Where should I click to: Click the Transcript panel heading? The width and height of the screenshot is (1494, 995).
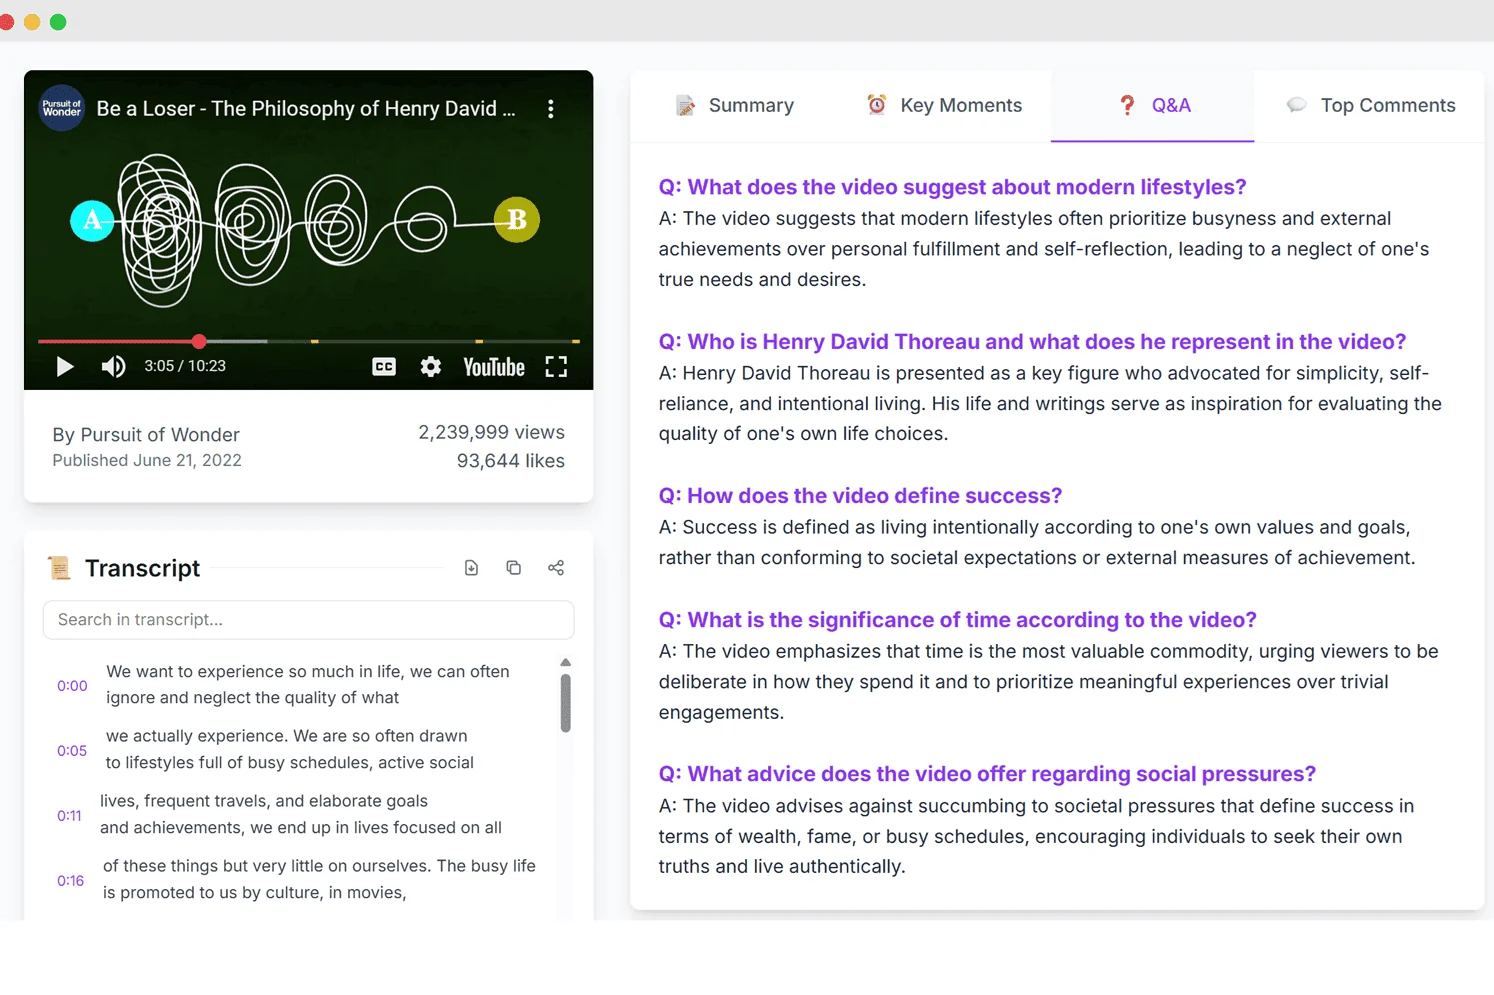[x=142, y=568]
